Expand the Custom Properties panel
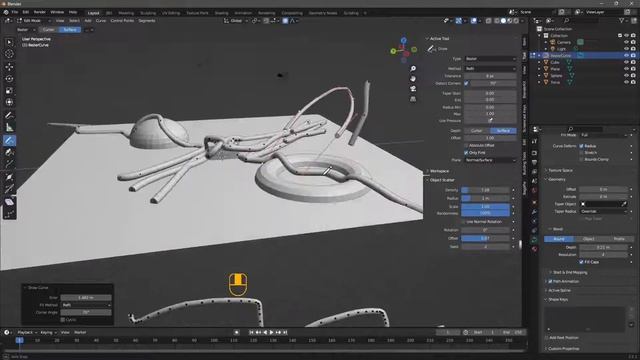Image resolution: width=640 pixels, height=360 pixels. (x=562, y=349)
